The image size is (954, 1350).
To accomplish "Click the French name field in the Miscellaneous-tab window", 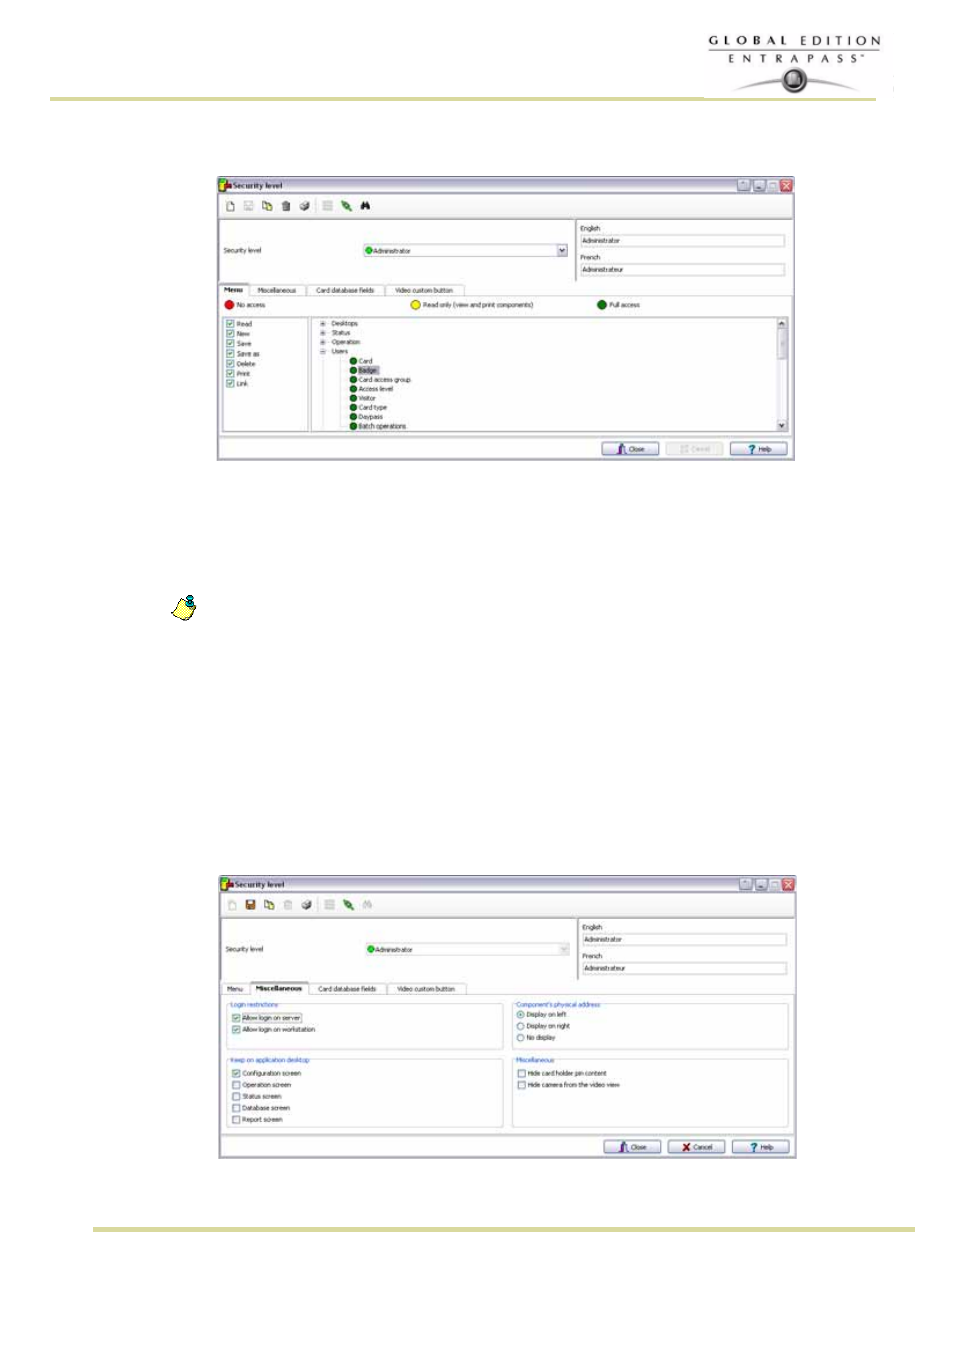I will click(x=684, y=969).
